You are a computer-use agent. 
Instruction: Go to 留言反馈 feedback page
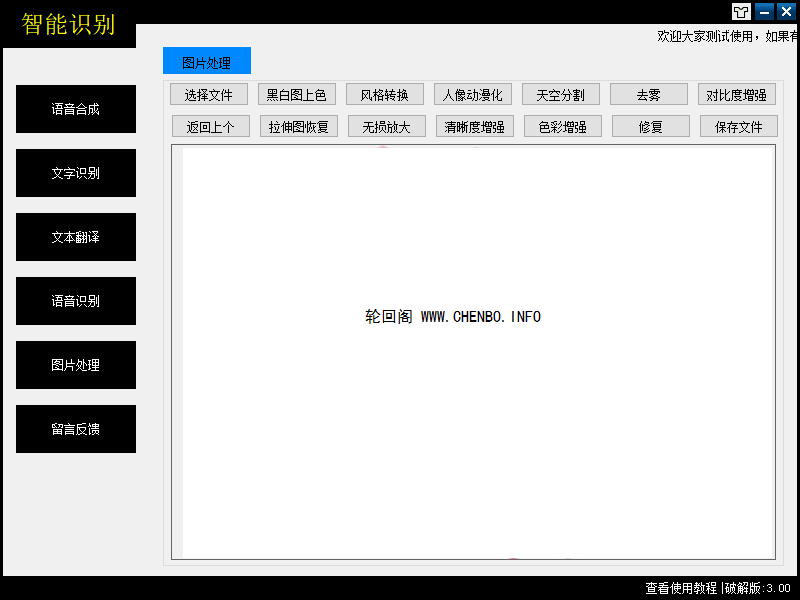tap(76, 429)
